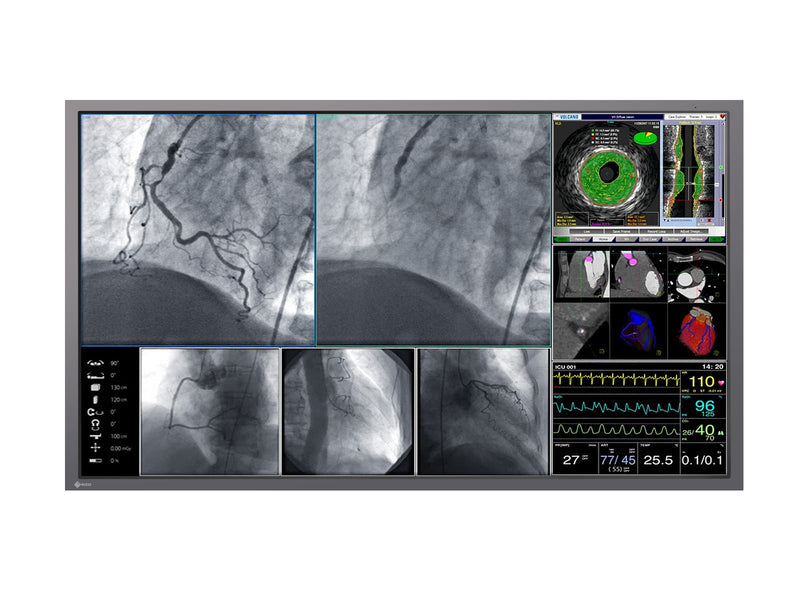The height and width of the screenshot is (600, 800).
Task: Click the patient table tilt icon
Action: tap(95, 376)
